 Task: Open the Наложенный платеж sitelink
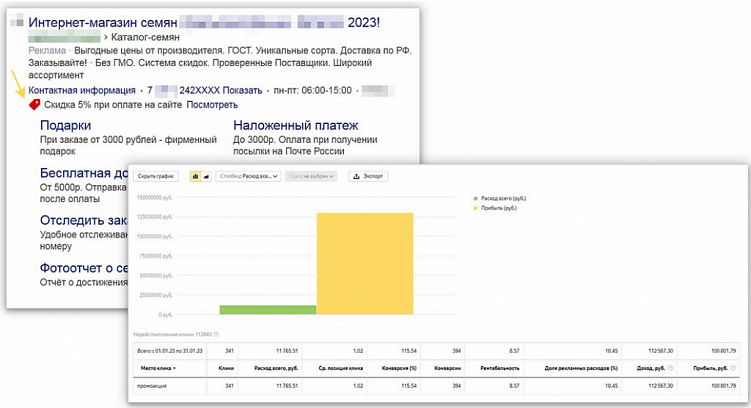tap(296, 125)
